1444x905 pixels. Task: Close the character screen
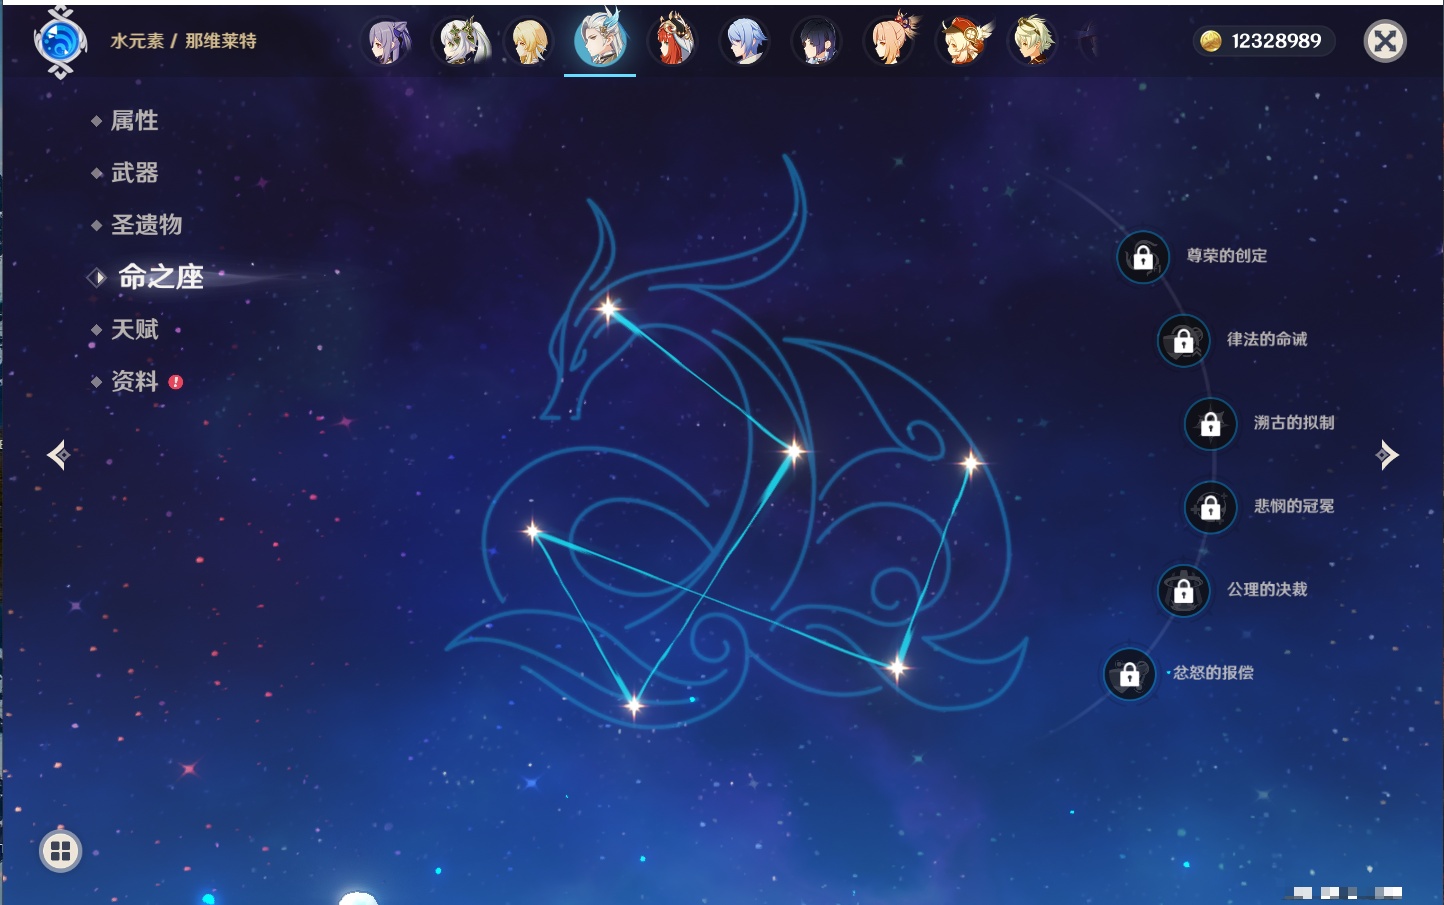click(1385, 41)
